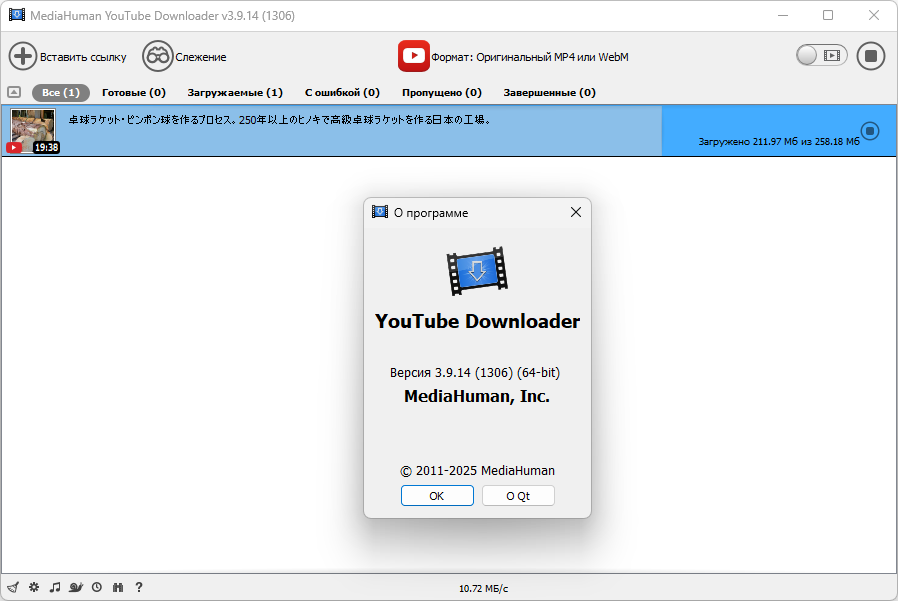Toggle the video mode switch
Image resolution: width=898 pixels, height=601 pixels.
[x=821, y=56]
